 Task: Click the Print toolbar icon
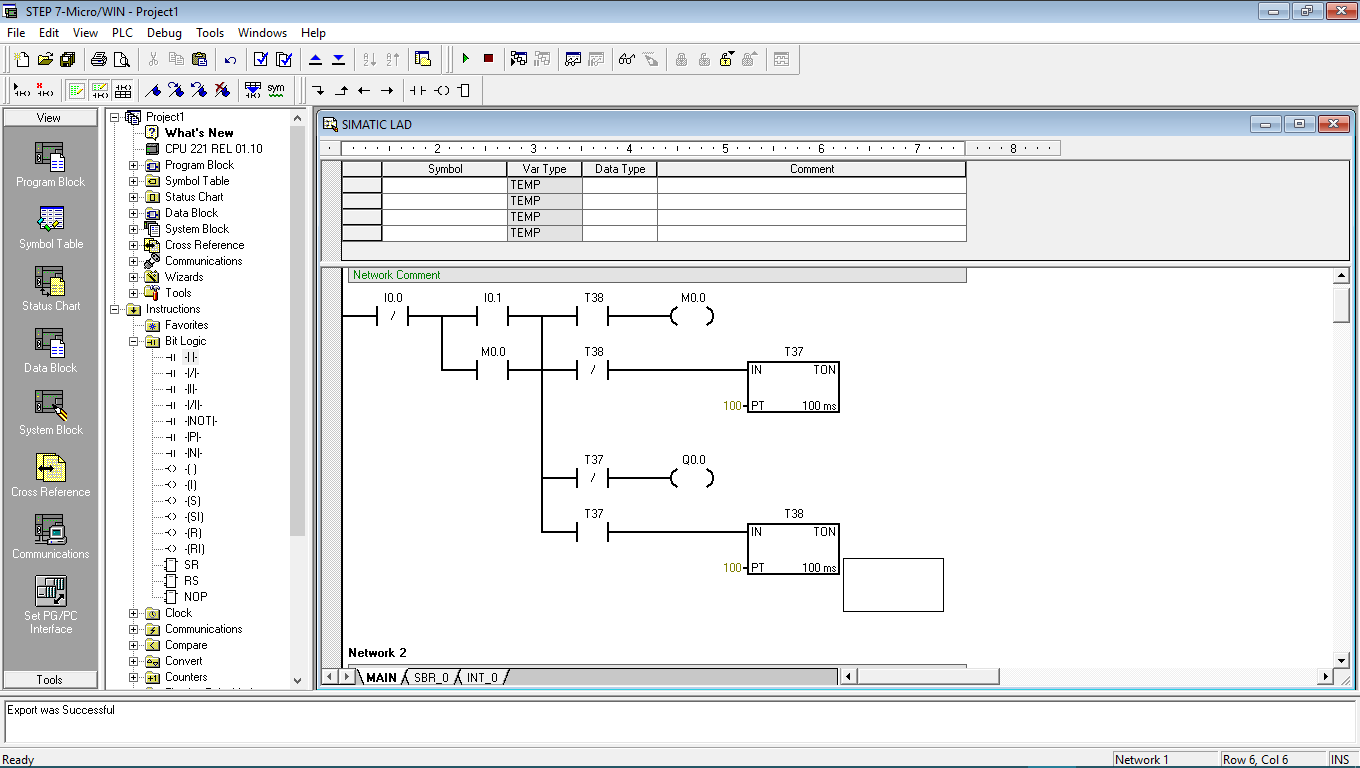tap(99, 59)
